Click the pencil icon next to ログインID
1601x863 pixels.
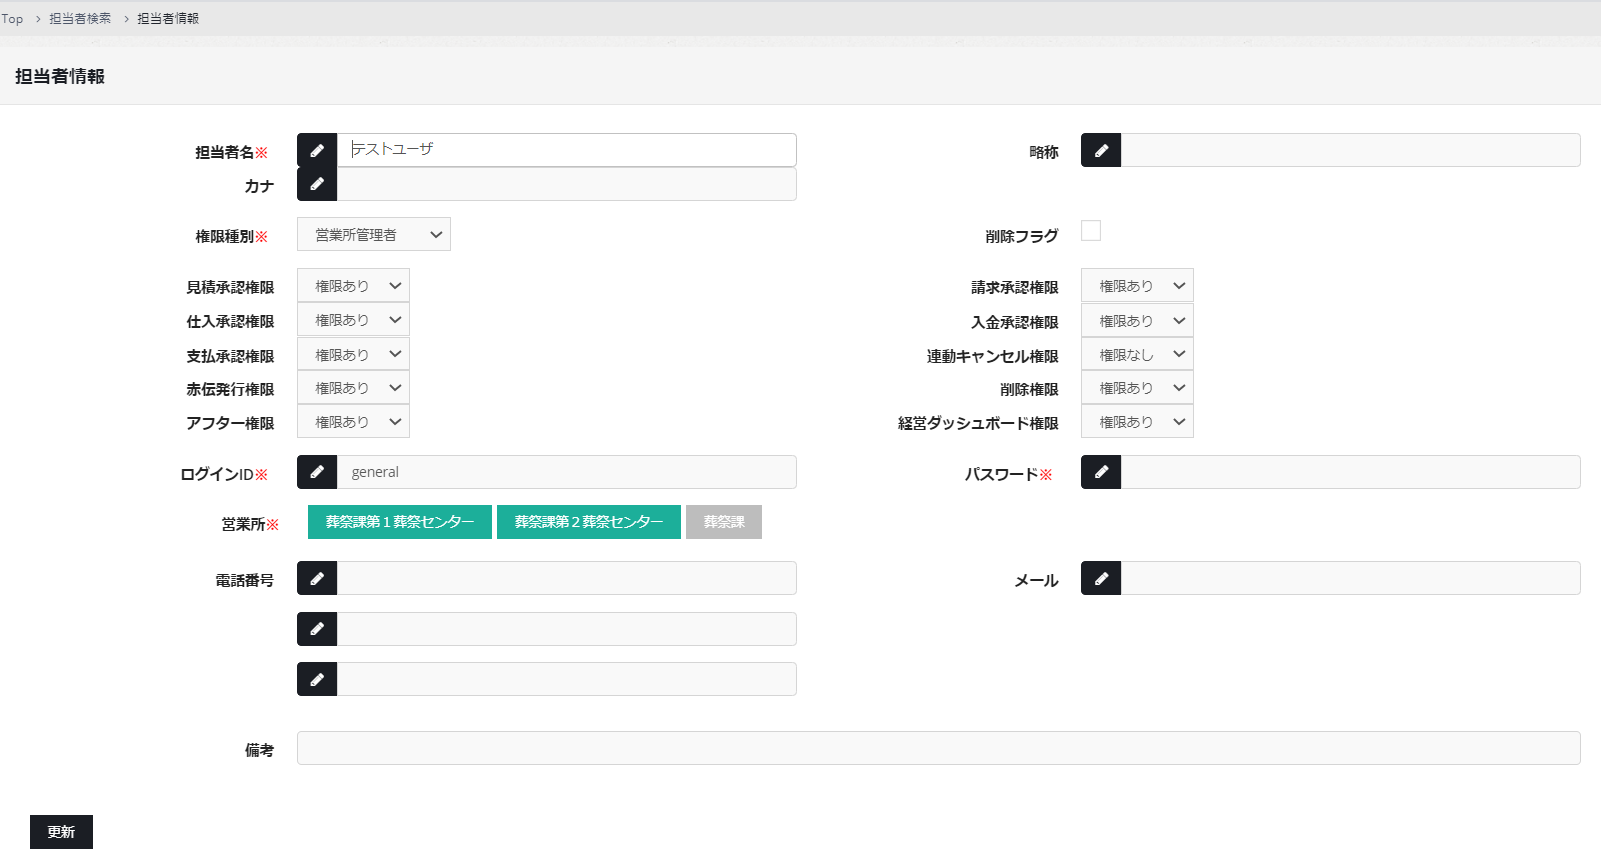tap(317, 472)
